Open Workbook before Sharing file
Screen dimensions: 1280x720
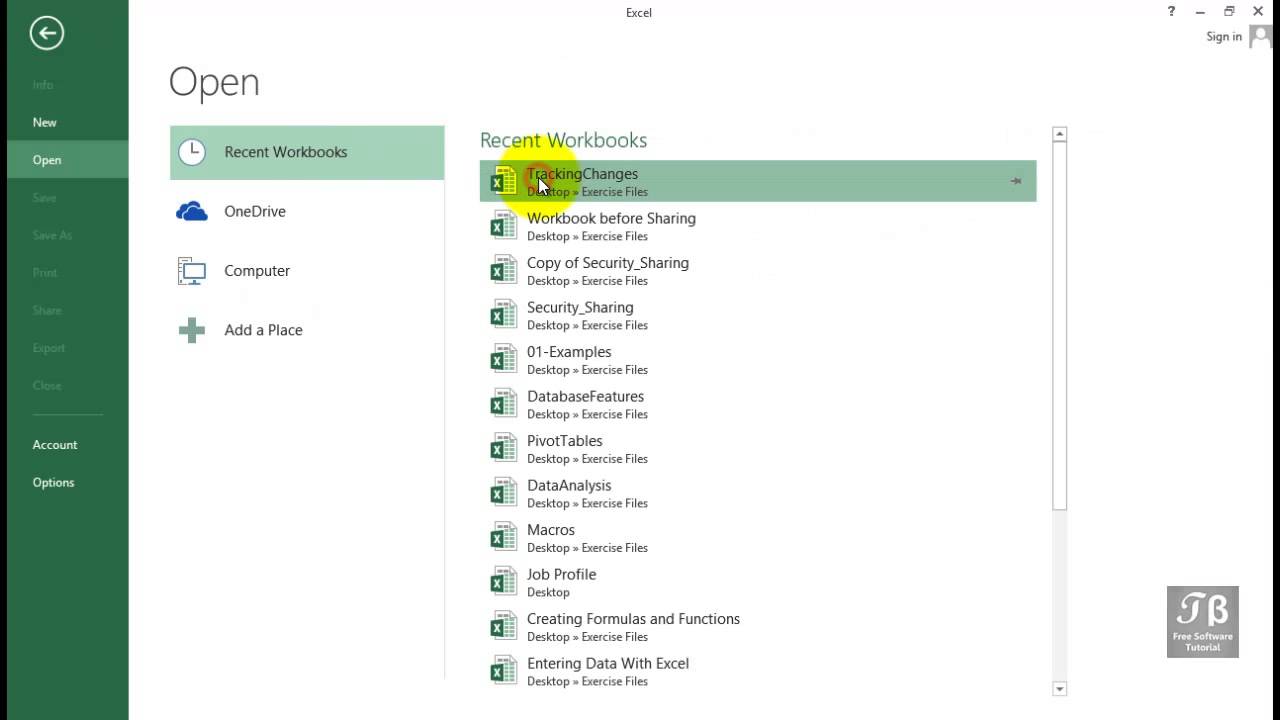[x=758, y=226]
